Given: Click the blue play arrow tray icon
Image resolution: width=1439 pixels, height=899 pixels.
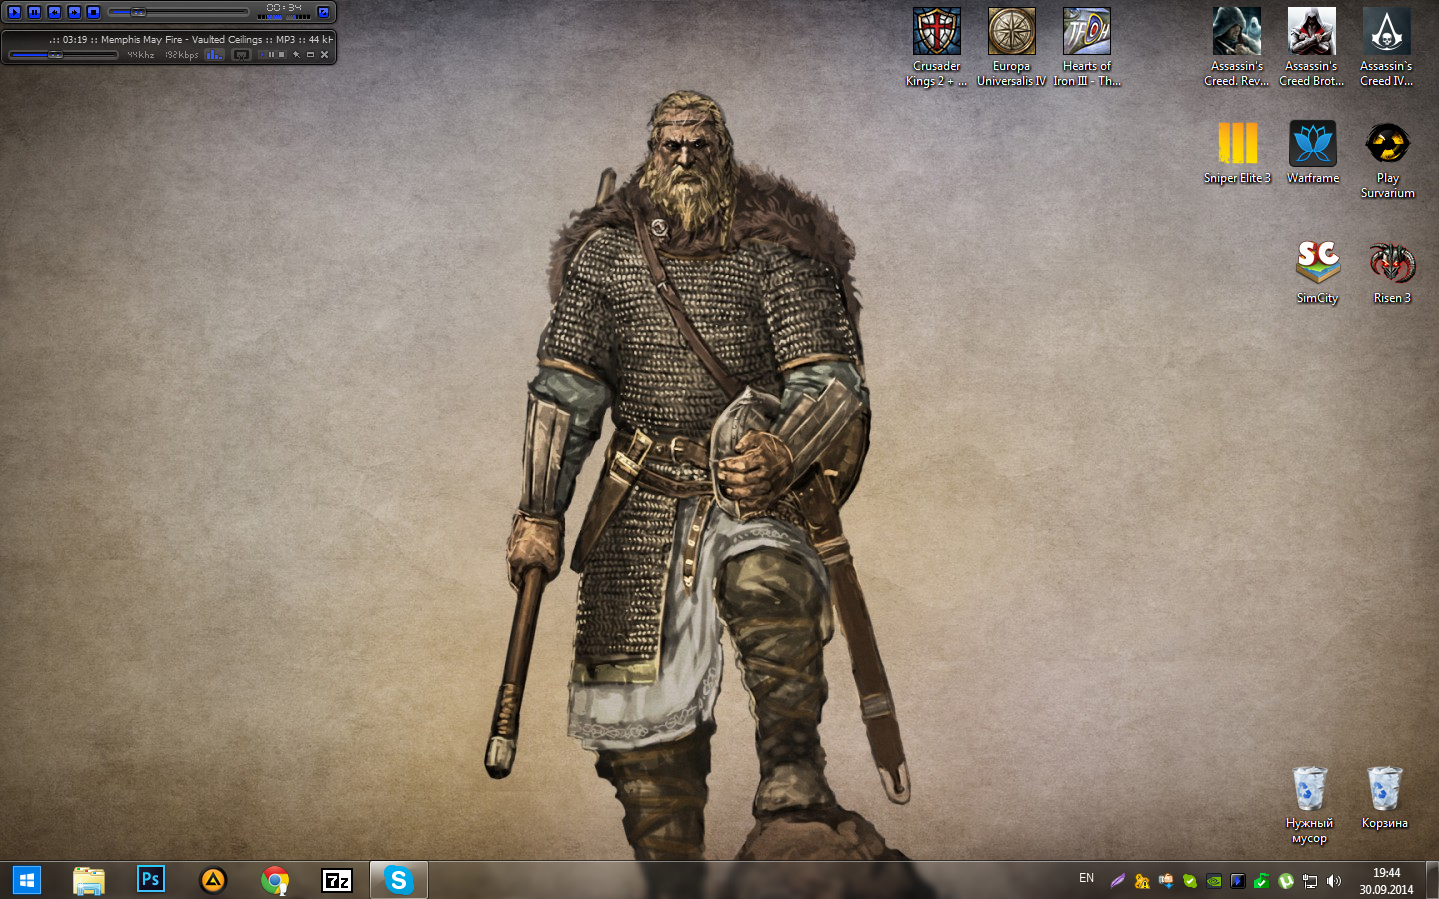Looking at the screenshot, I should [1238, 881].
